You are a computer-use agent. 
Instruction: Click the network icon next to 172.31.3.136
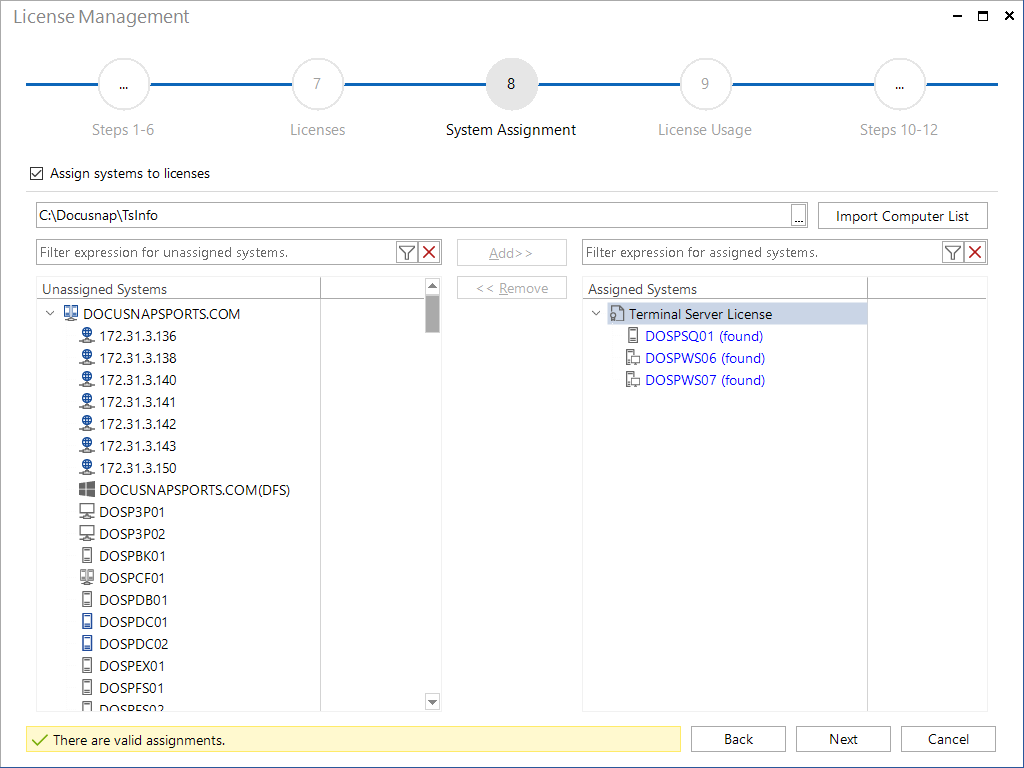(87, 335)
